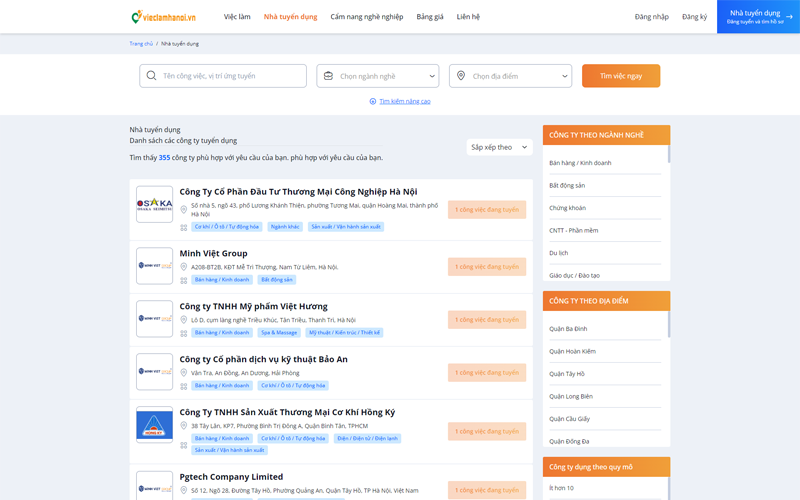
Task: Click the Đăng nhập link
Action: point(651,17)
